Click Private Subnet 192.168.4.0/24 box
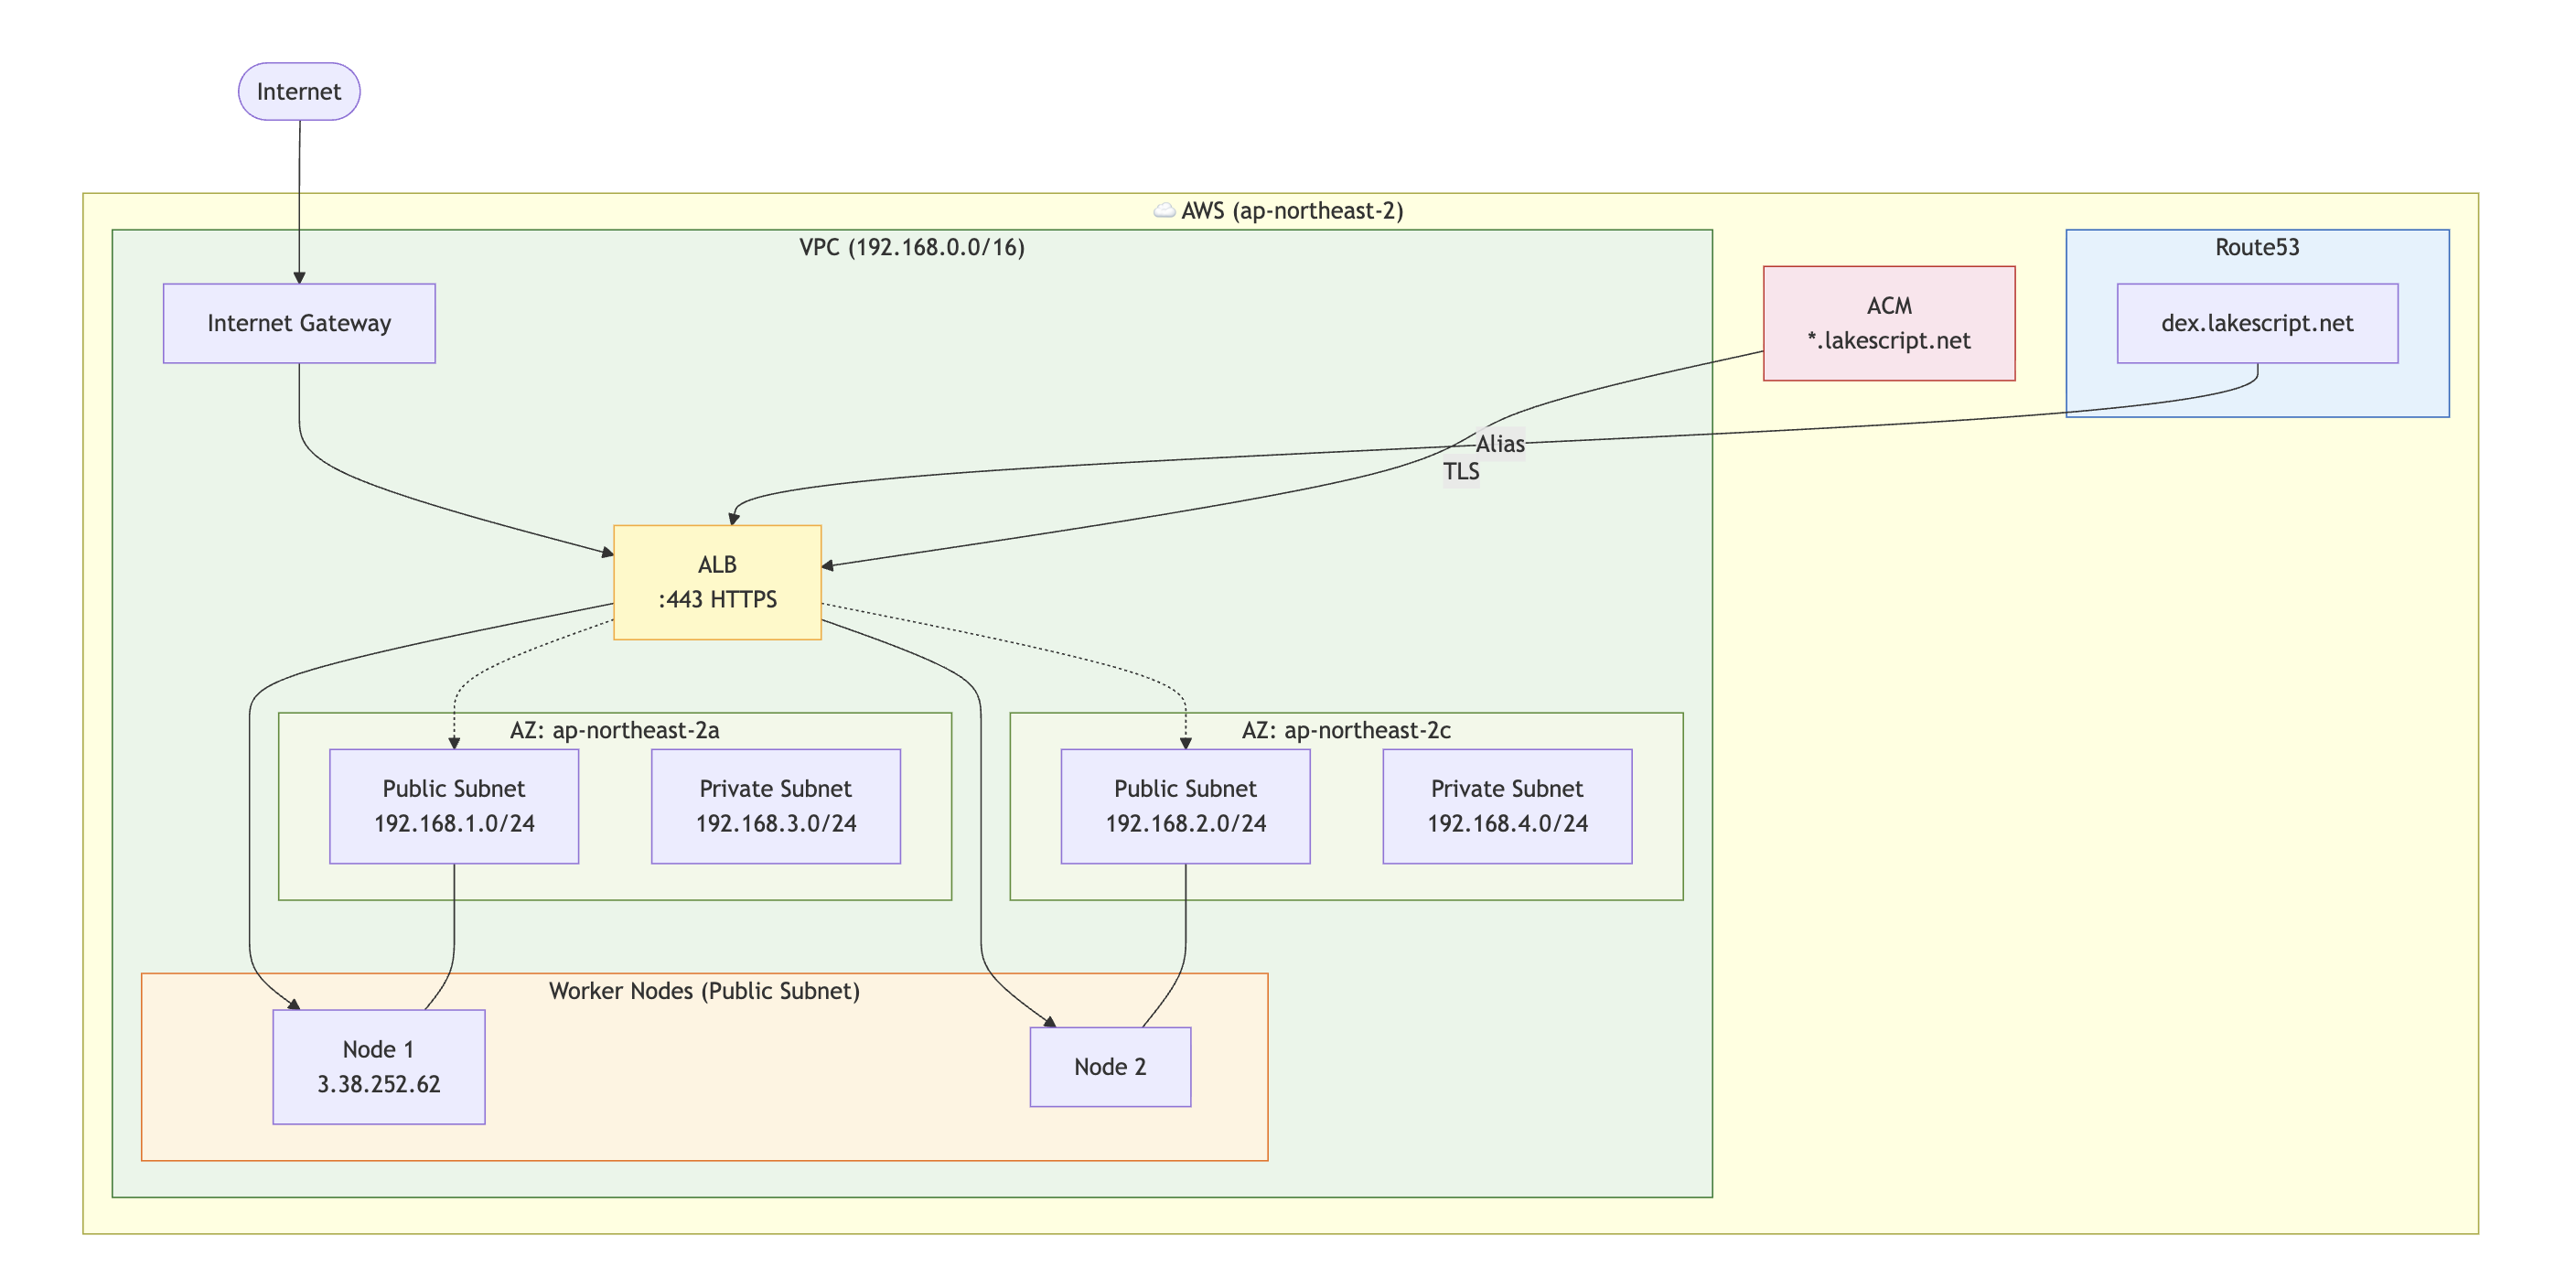 1506,806
